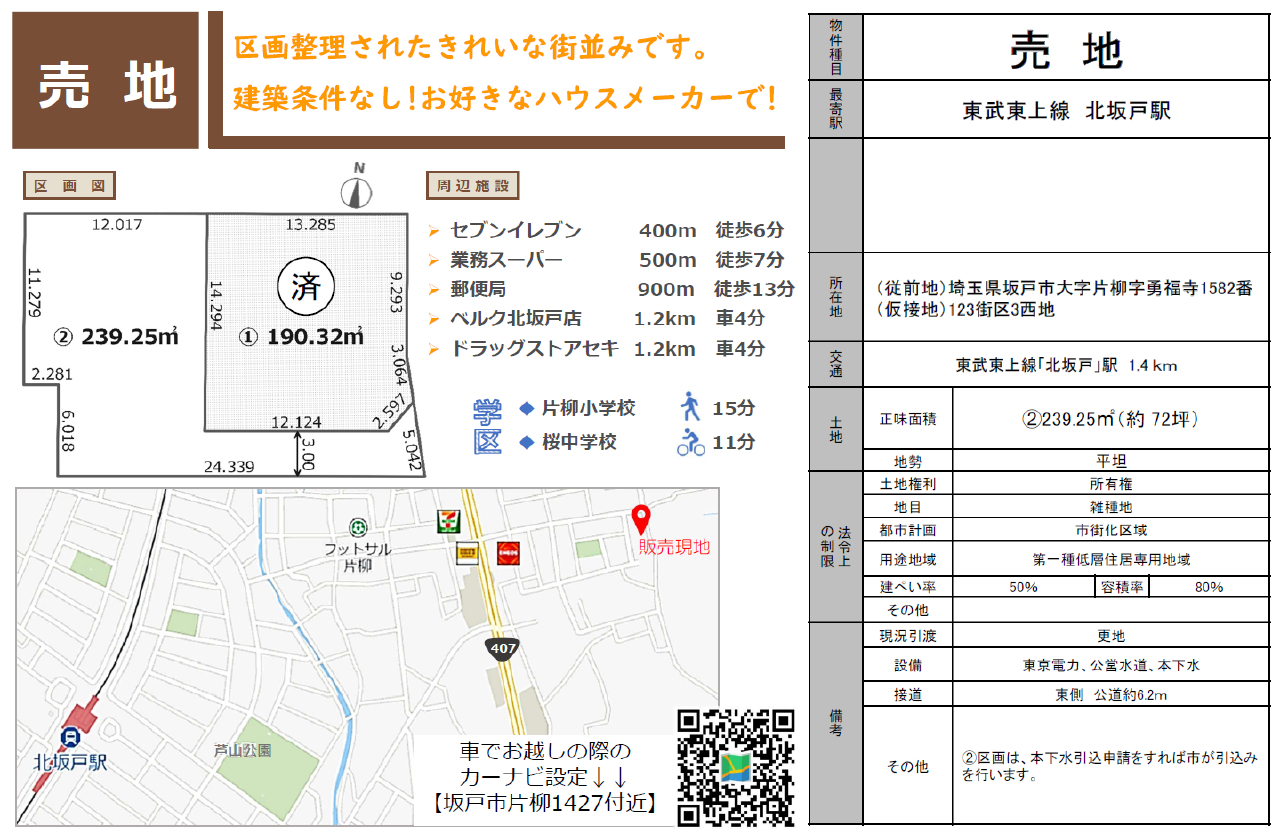This screenshot has width=1280, height=834.
Task: Click the 従前地 address line in the table
Action: click(1064, 286)
